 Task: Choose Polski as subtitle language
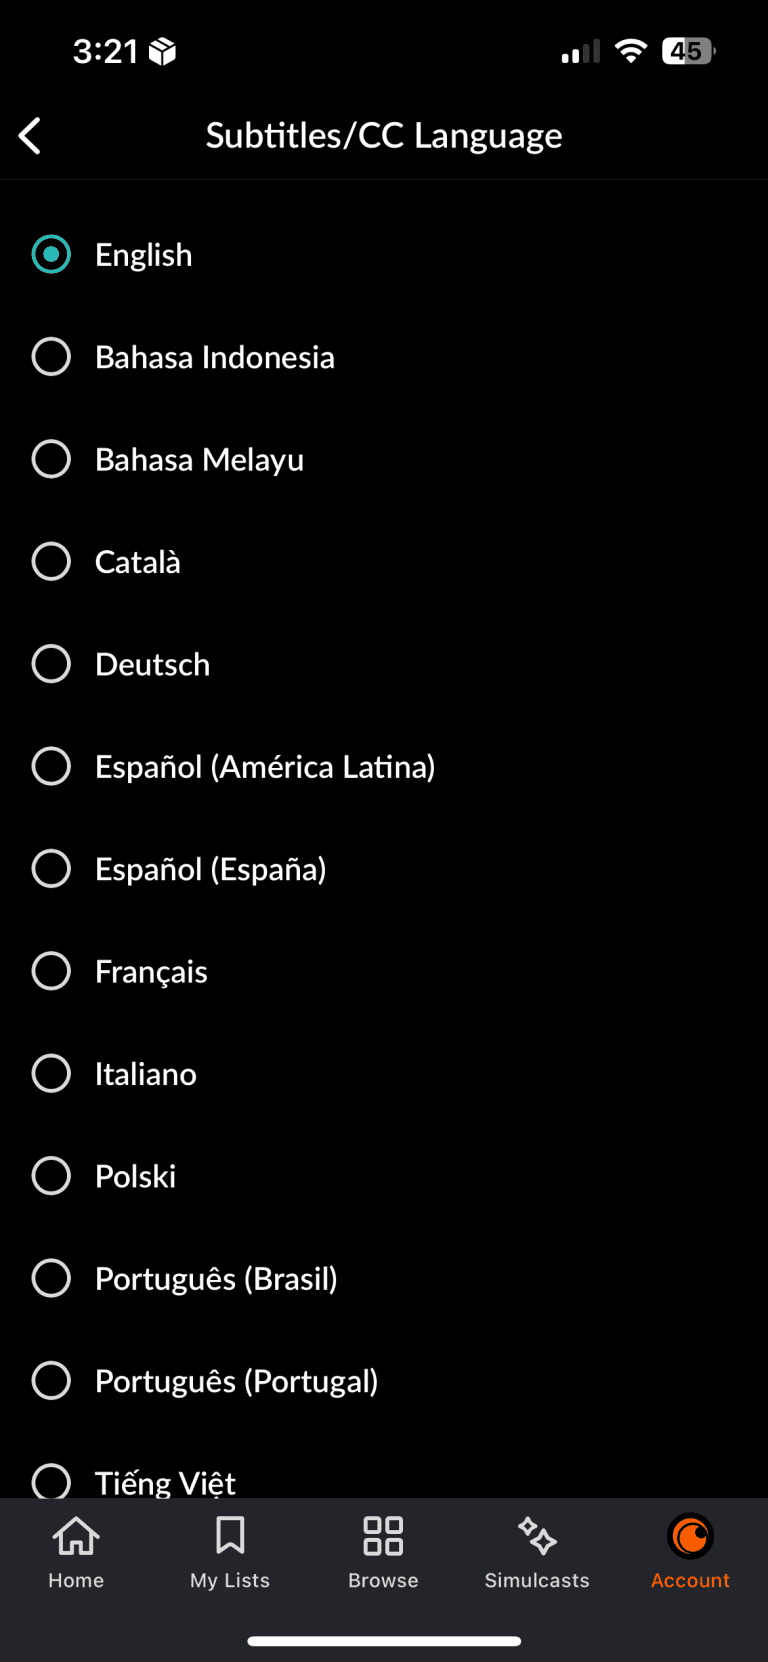click(135, 1176)
